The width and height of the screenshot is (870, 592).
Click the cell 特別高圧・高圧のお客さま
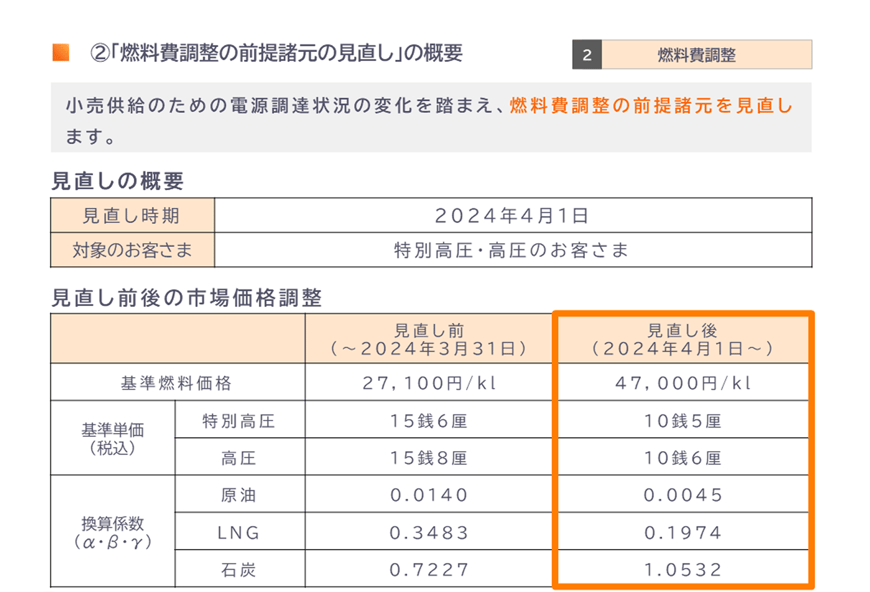coord(512,250)
